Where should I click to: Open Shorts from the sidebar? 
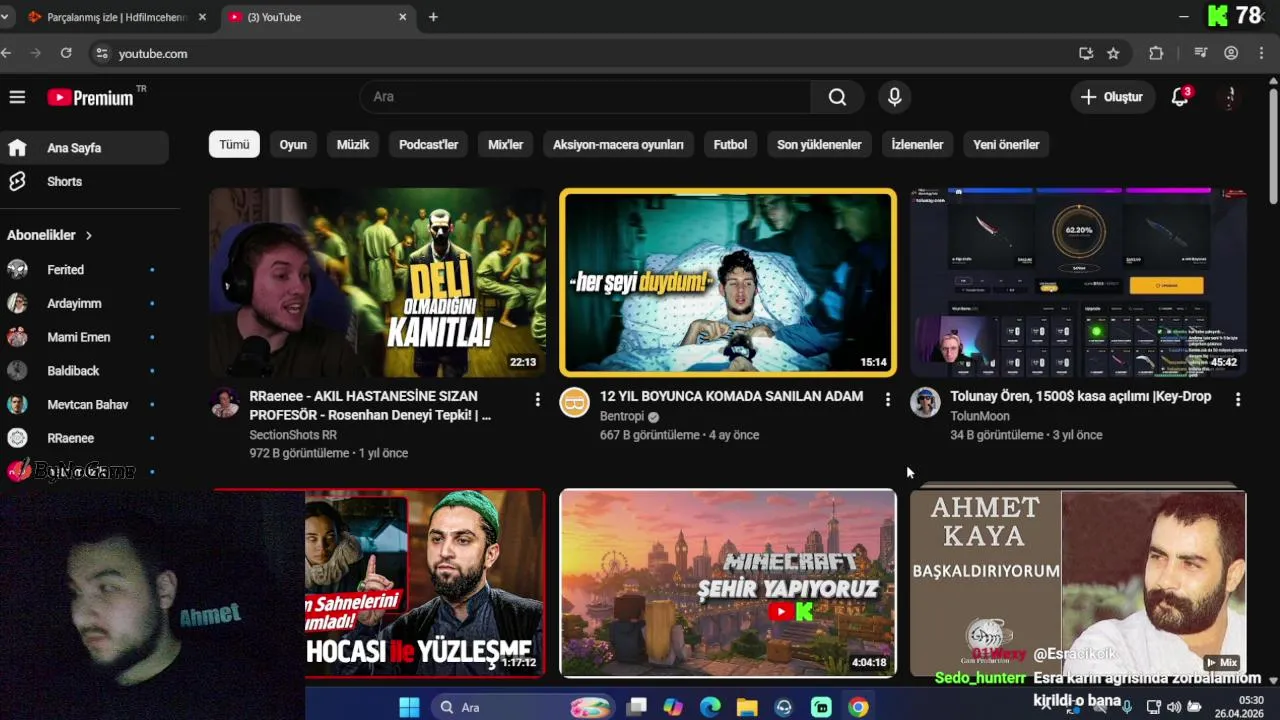tap(84, 182)
